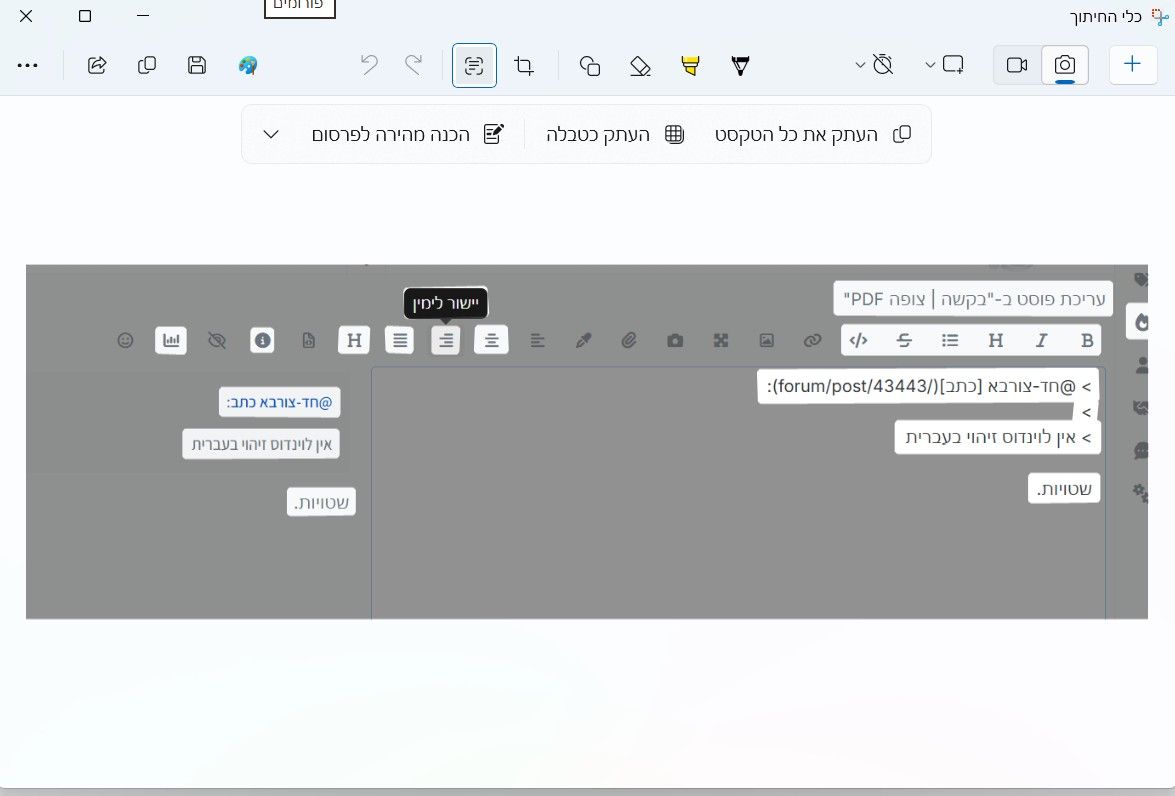Expand the text actions chevron

tap(271, 134)
